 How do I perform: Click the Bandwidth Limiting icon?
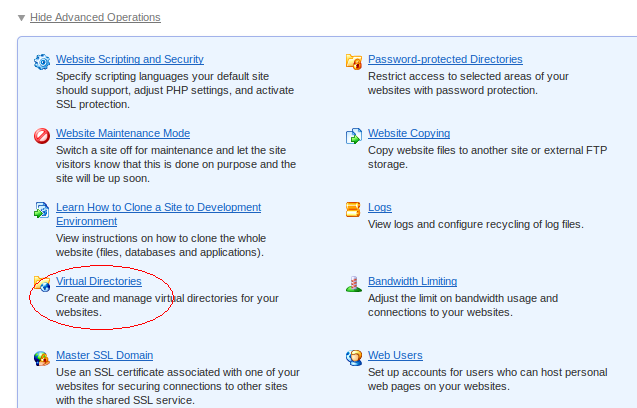[354, 284]
